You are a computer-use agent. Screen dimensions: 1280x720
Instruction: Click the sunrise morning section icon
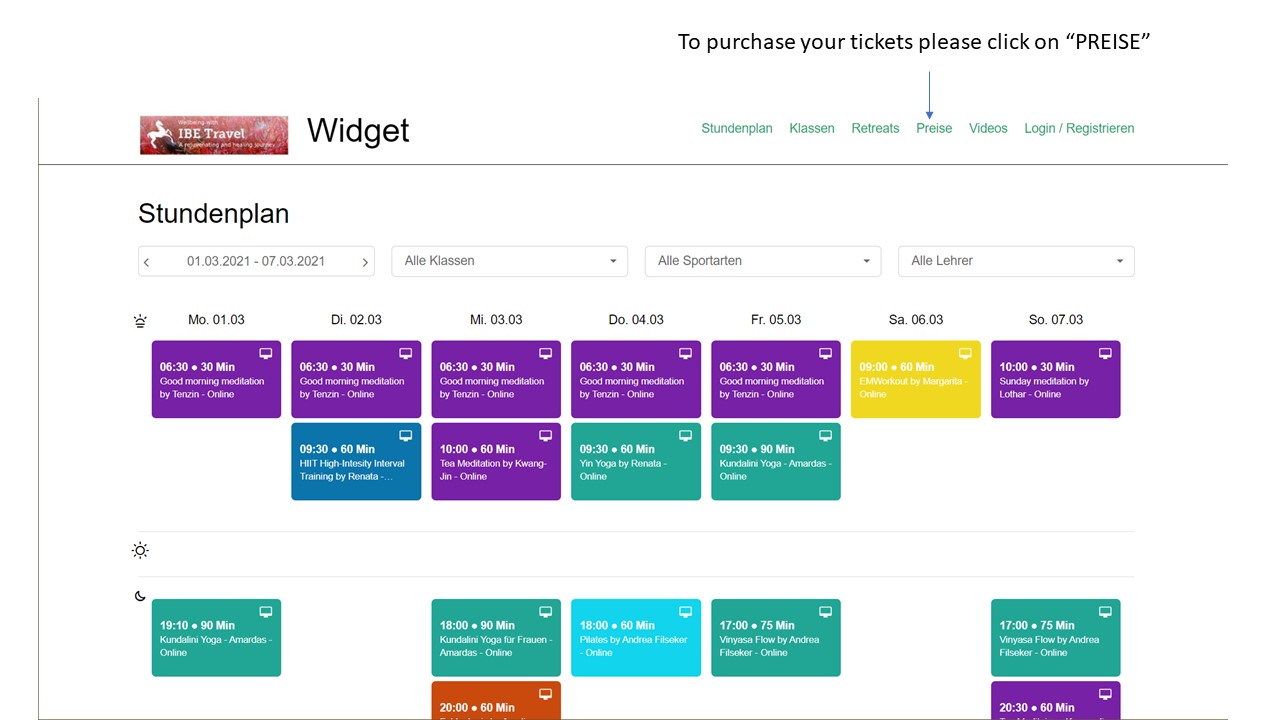(x=140, y=321)
